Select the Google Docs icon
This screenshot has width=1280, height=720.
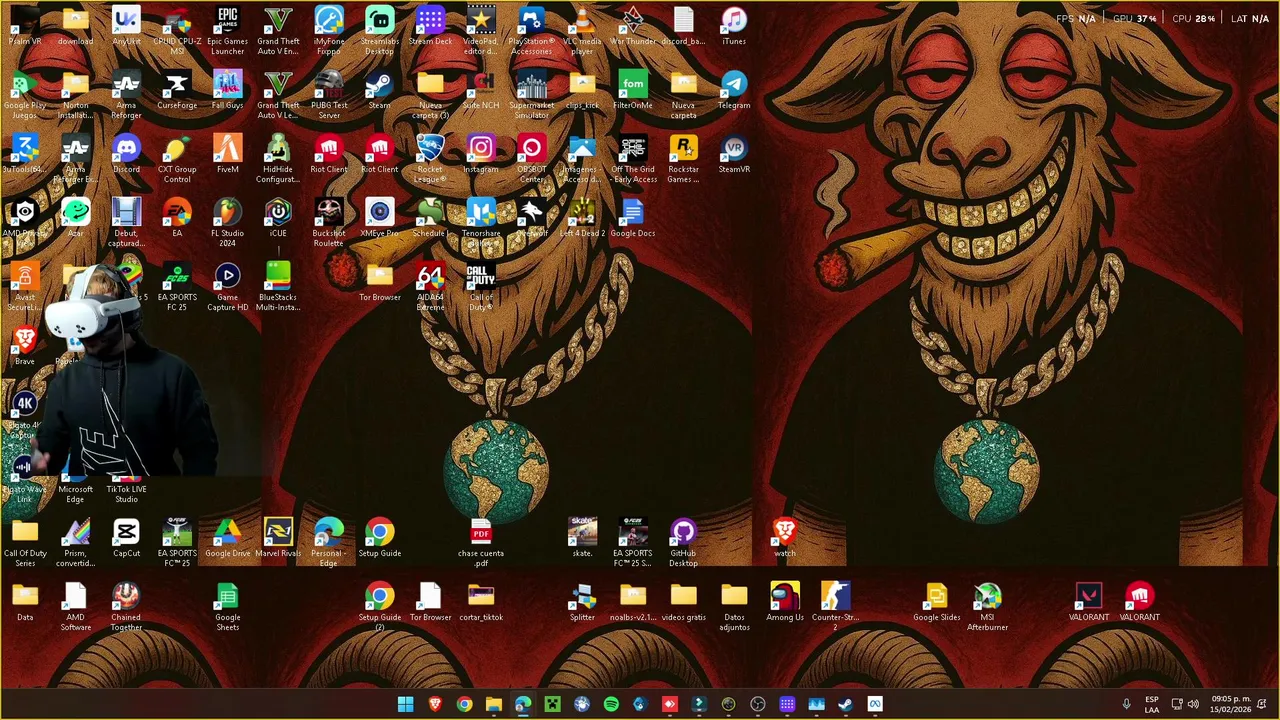[x=633, y=219]
